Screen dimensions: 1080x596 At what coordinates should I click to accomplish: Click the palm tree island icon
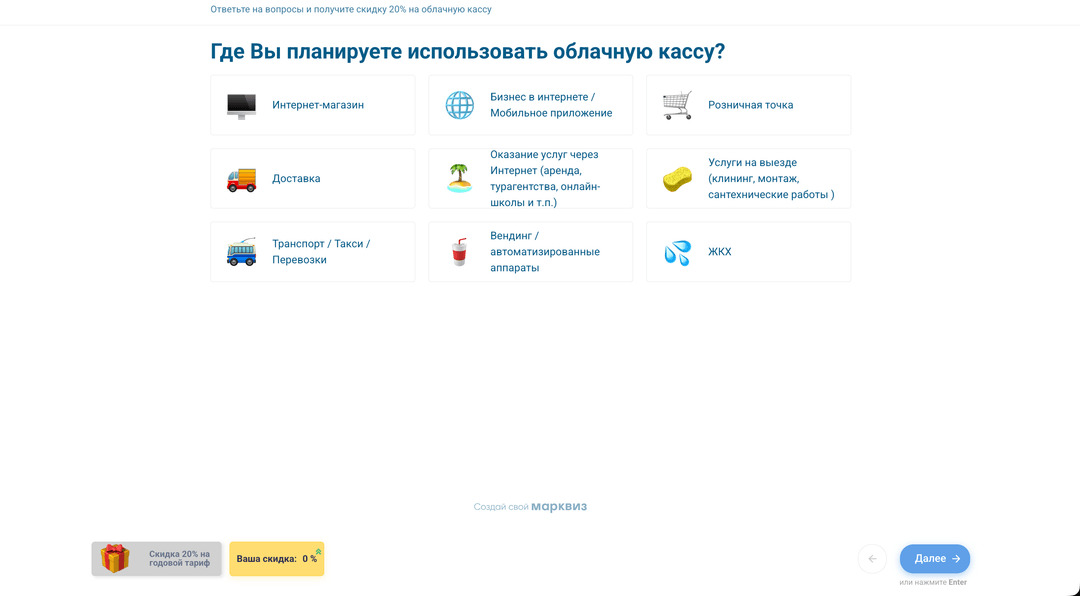click(459, 178)
